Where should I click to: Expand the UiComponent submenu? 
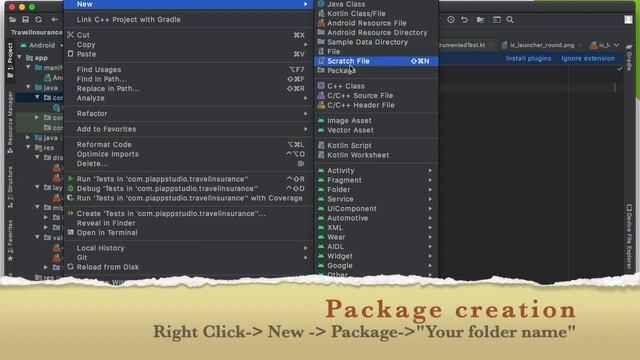376,209
